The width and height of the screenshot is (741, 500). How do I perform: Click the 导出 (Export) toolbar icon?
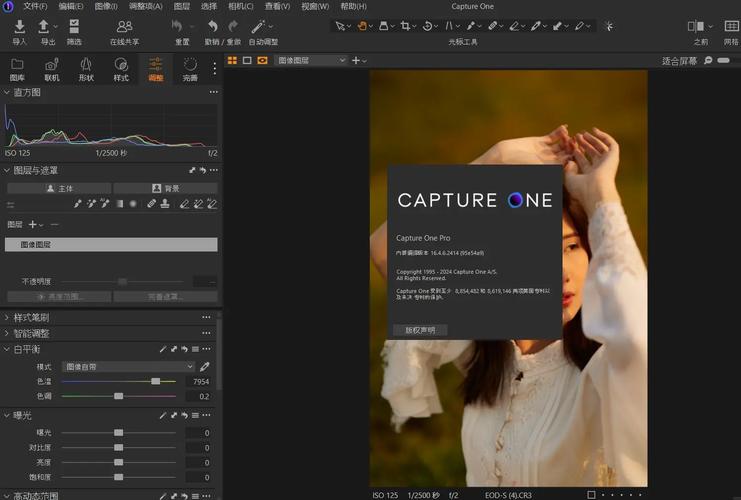pyautogui.click(x=43, y=27)
